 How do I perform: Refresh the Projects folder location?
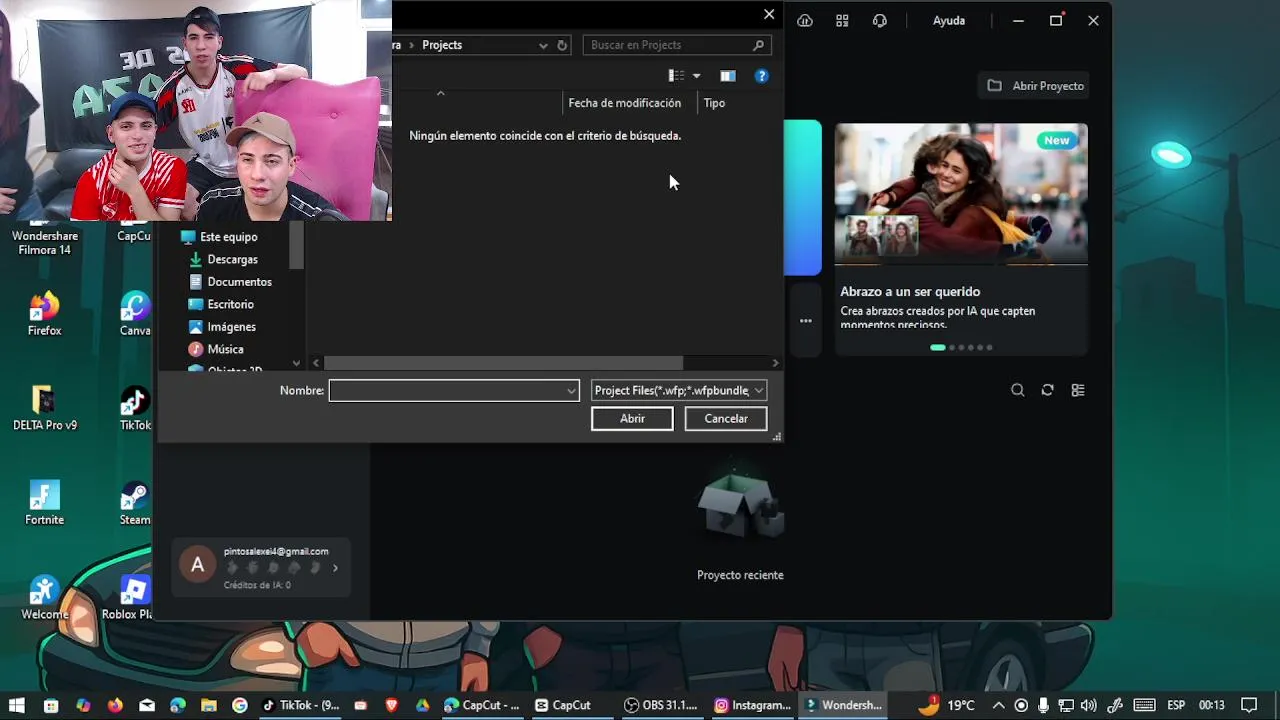(x=562, y=45)
